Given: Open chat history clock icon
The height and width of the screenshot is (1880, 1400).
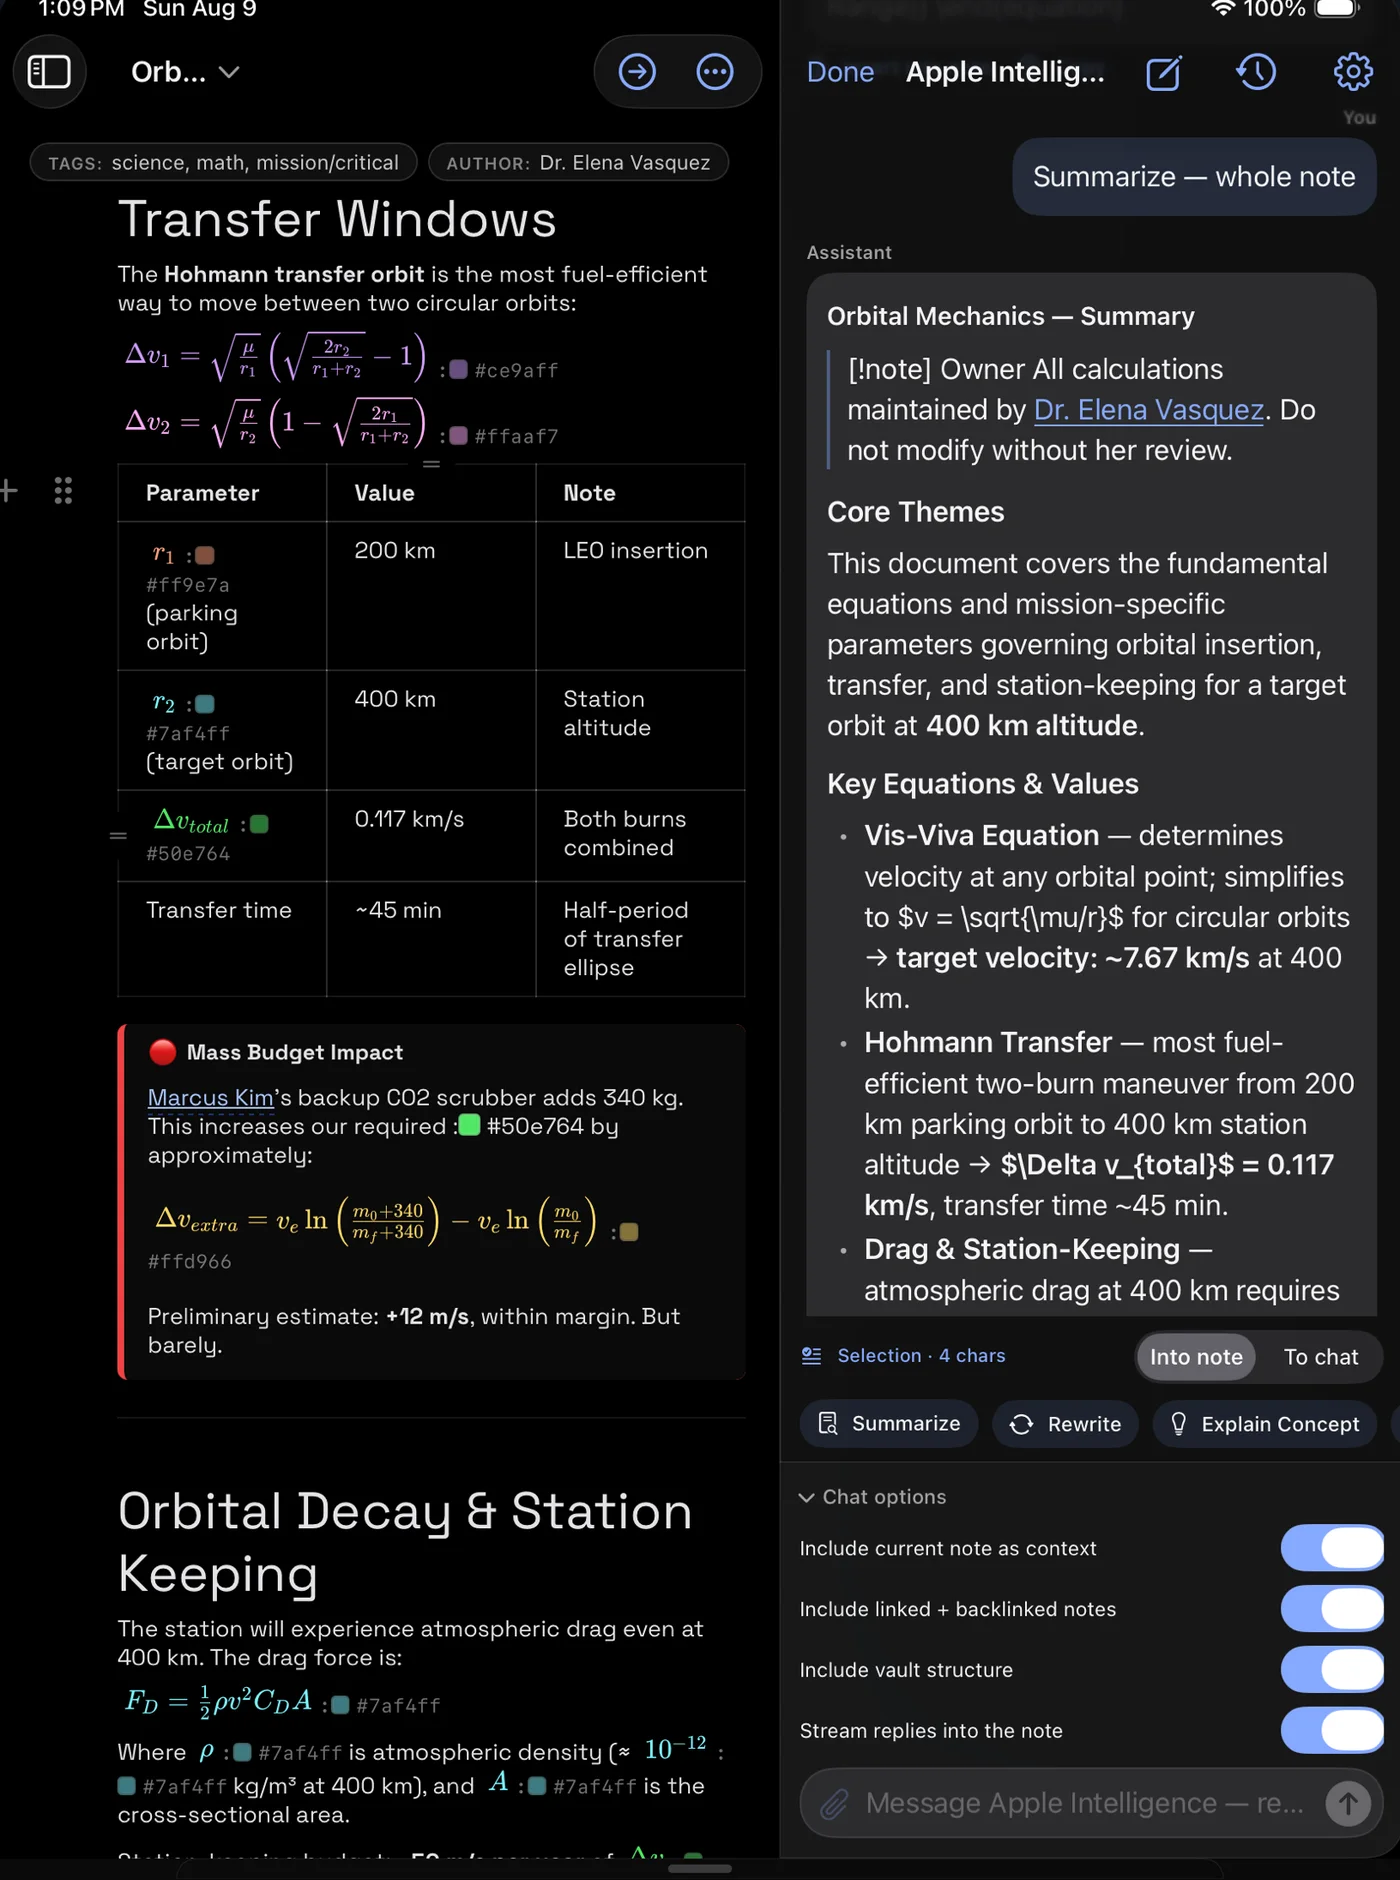Looking at the screenshot, I should coord(1257,72).
